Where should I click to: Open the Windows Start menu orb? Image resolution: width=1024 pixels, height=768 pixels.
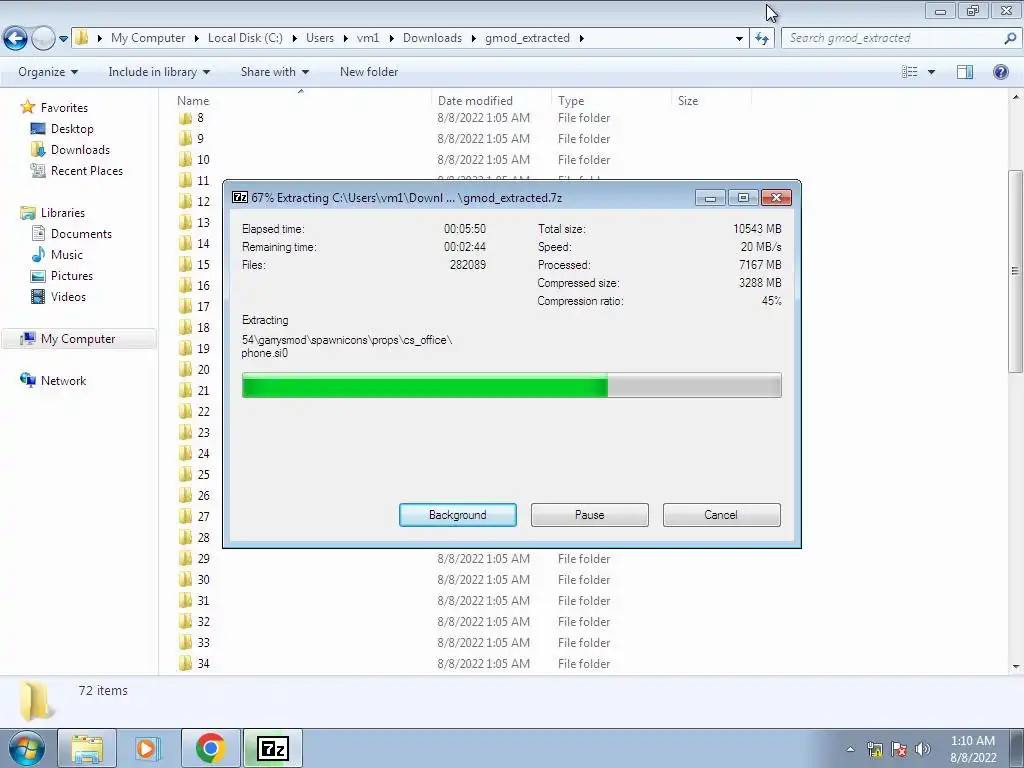[x=26, y=748]
